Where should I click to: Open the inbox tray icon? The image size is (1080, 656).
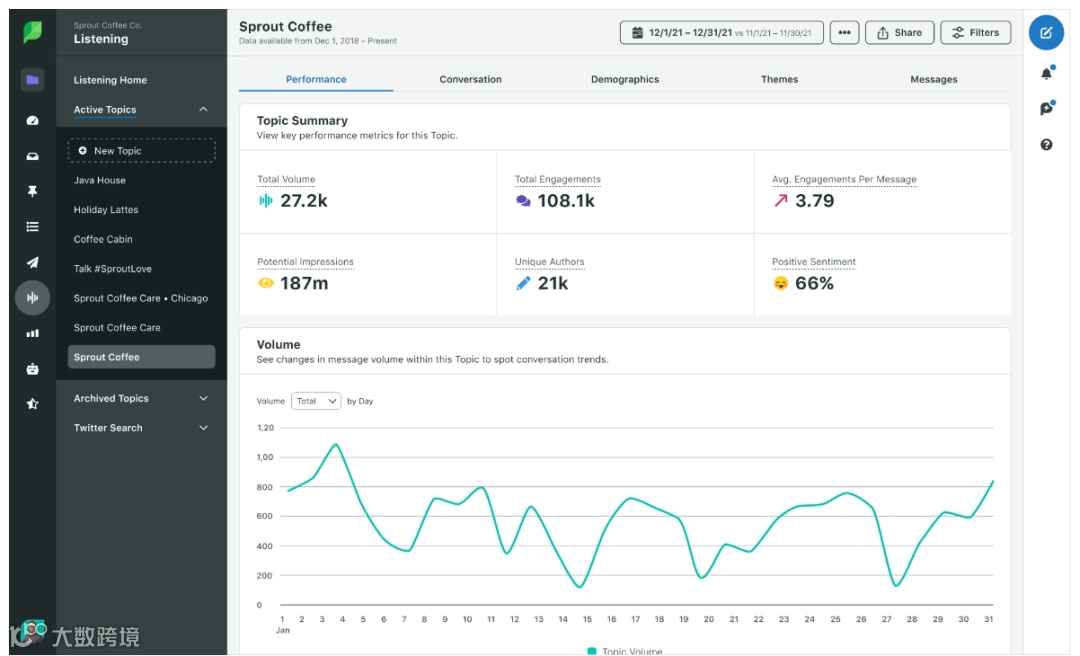pos(32,156)
